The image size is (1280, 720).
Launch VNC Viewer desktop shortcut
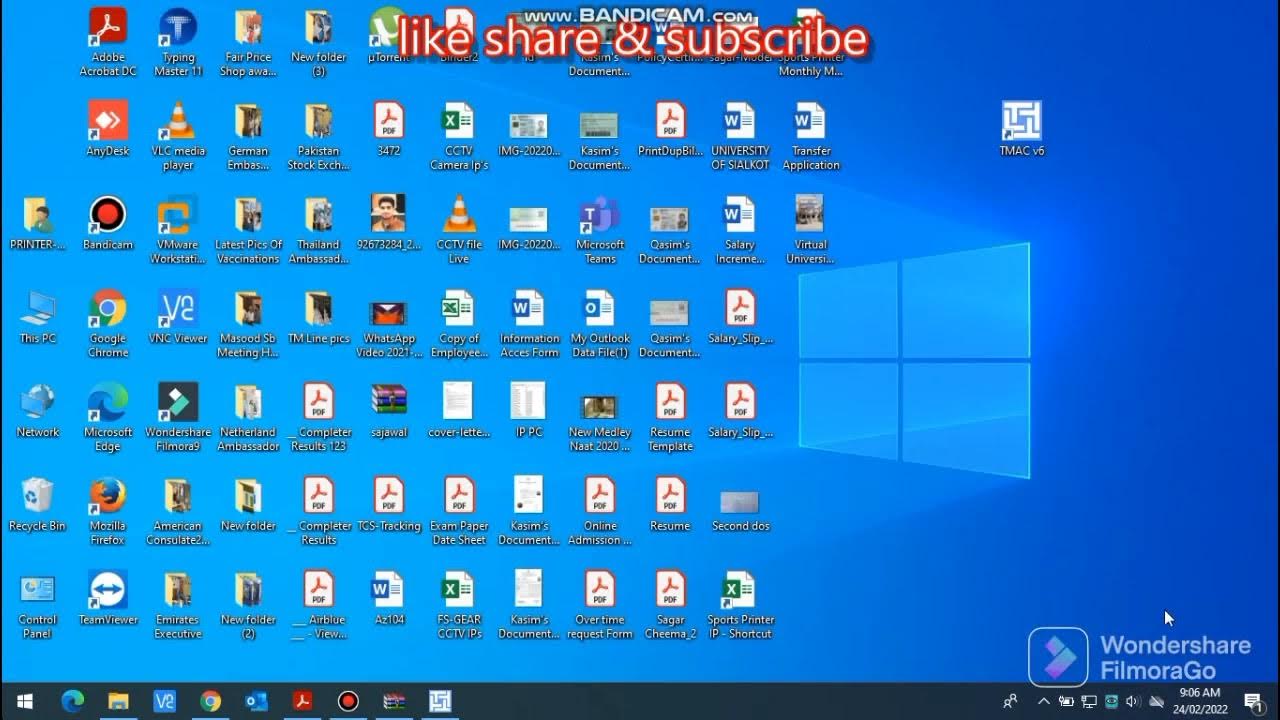pyautogui.click(x=178, y=317)
